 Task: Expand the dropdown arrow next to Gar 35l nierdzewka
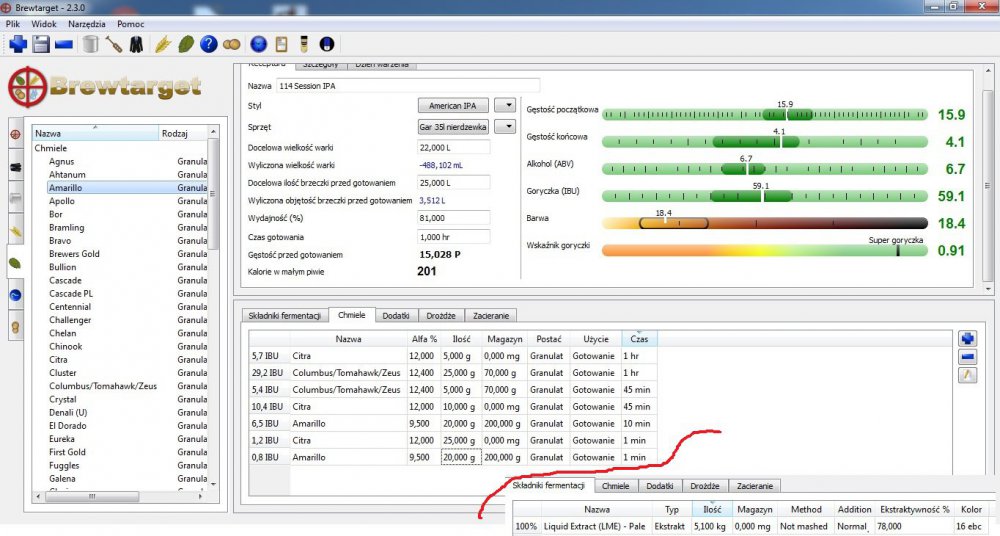(506, 127)
